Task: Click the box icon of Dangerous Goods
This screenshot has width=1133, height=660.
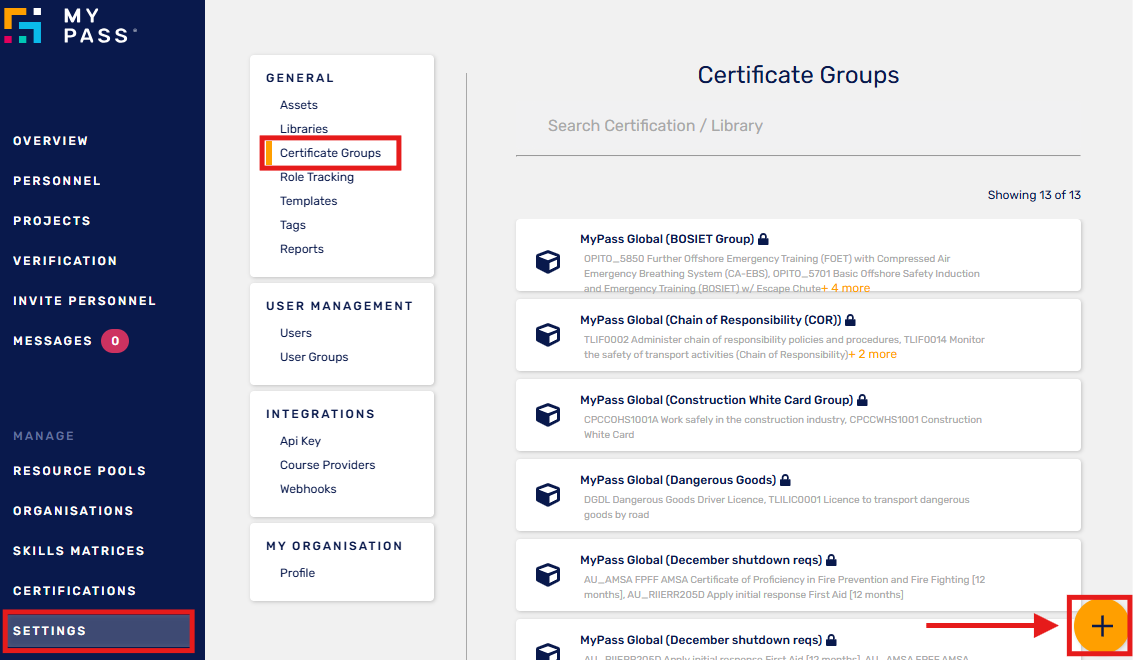Action: (548, 495)
